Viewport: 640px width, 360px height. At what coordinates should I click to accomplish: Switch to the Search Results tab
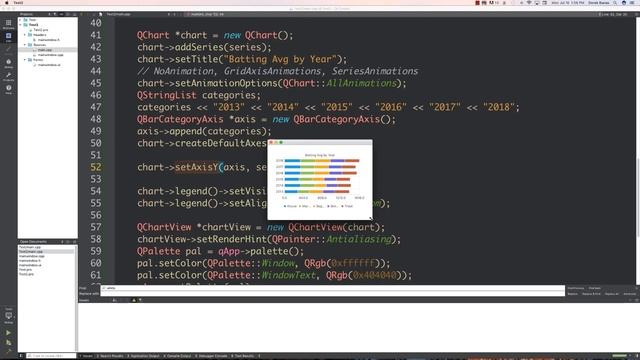click(110, 356)
